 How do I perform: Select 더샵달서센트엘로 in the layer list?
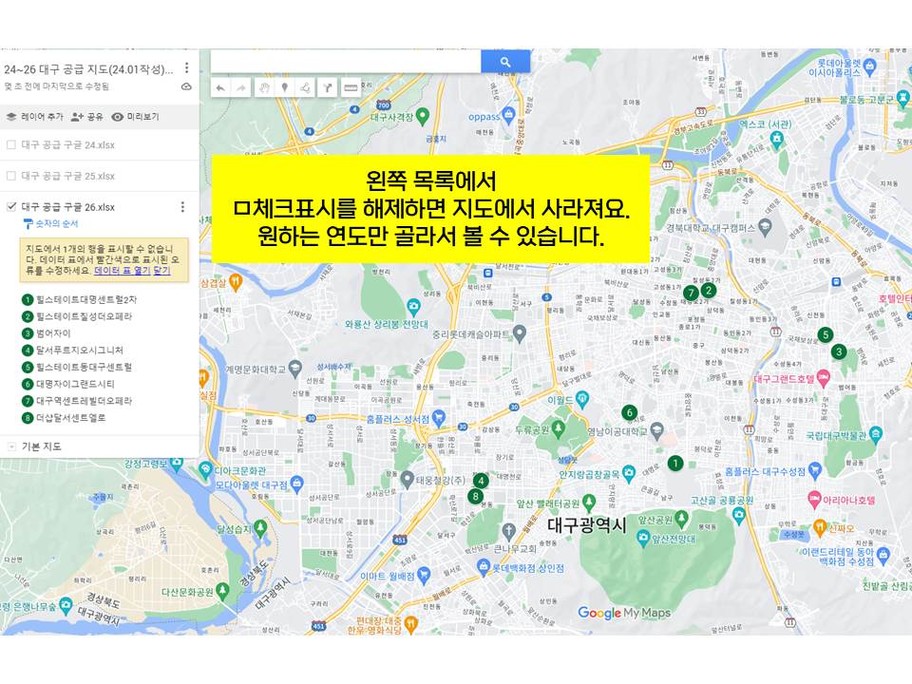[64, 418]
